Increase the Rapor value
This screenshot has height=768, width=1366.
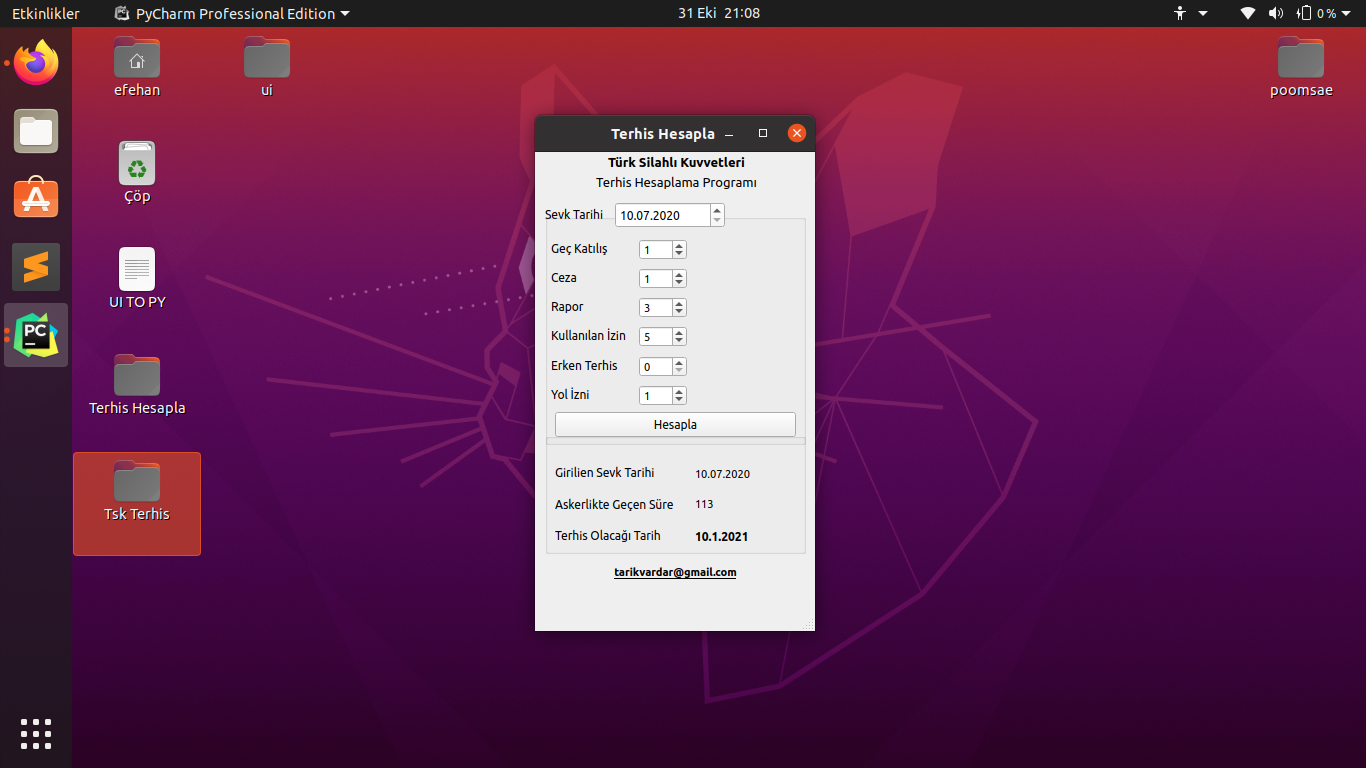pos(679,304)
